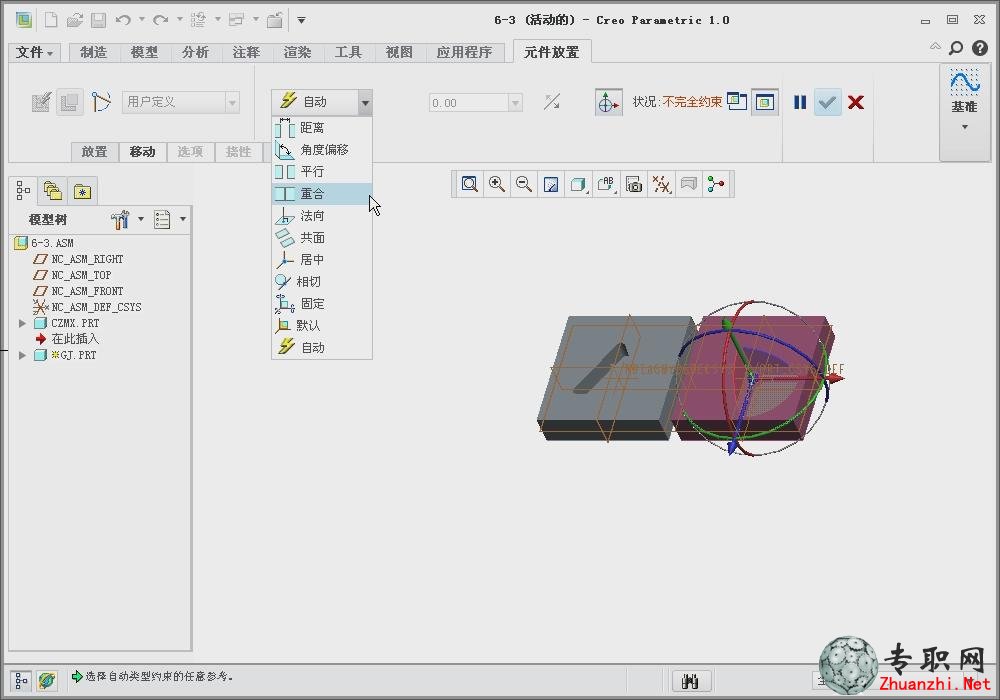This screenshot has width=1000, height=700.
Task: Click the Close window icon in quick access toolbar
Action: coord(275,20)
